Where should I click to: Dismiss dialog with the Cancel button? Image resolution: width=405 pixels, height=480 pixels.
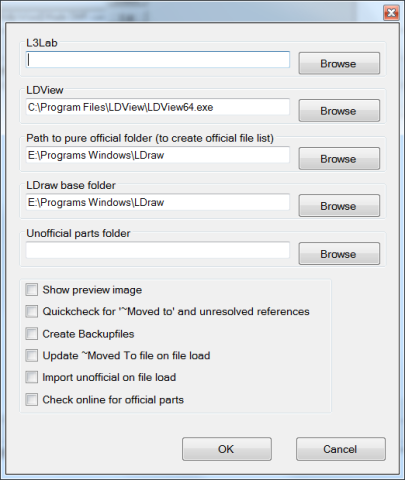pyautogui.click(x=341, y=449)
